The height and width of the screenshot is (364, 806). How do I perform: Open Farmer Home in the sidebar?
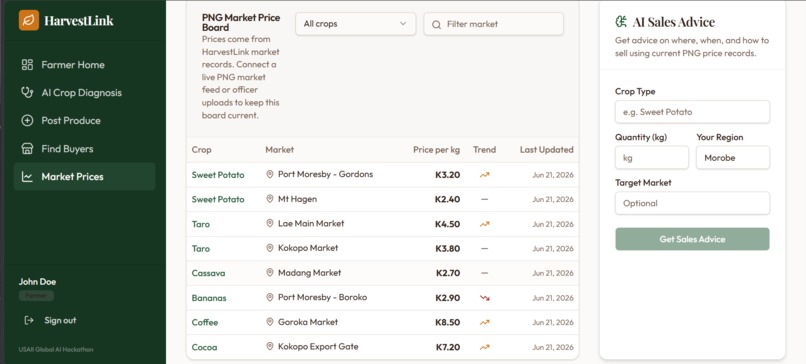(x=84, y=65)
